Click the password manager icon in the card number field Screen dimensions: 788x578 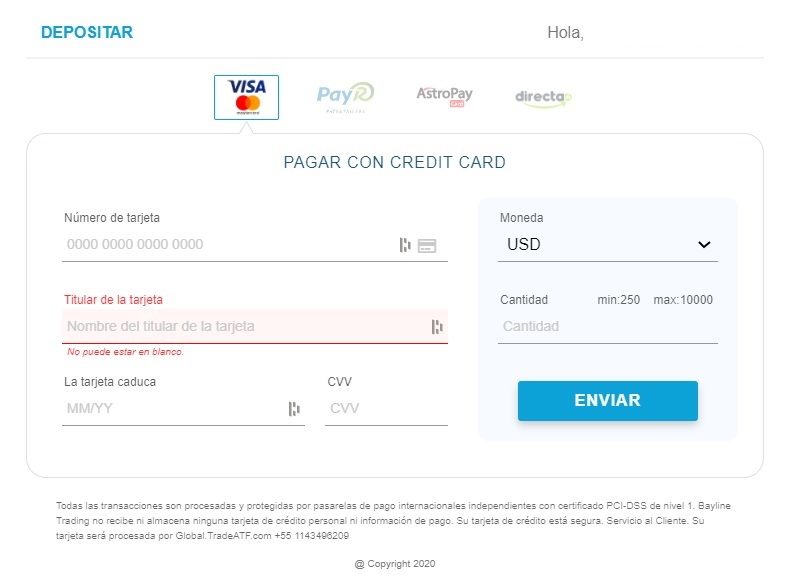click(x=405, y=245)
